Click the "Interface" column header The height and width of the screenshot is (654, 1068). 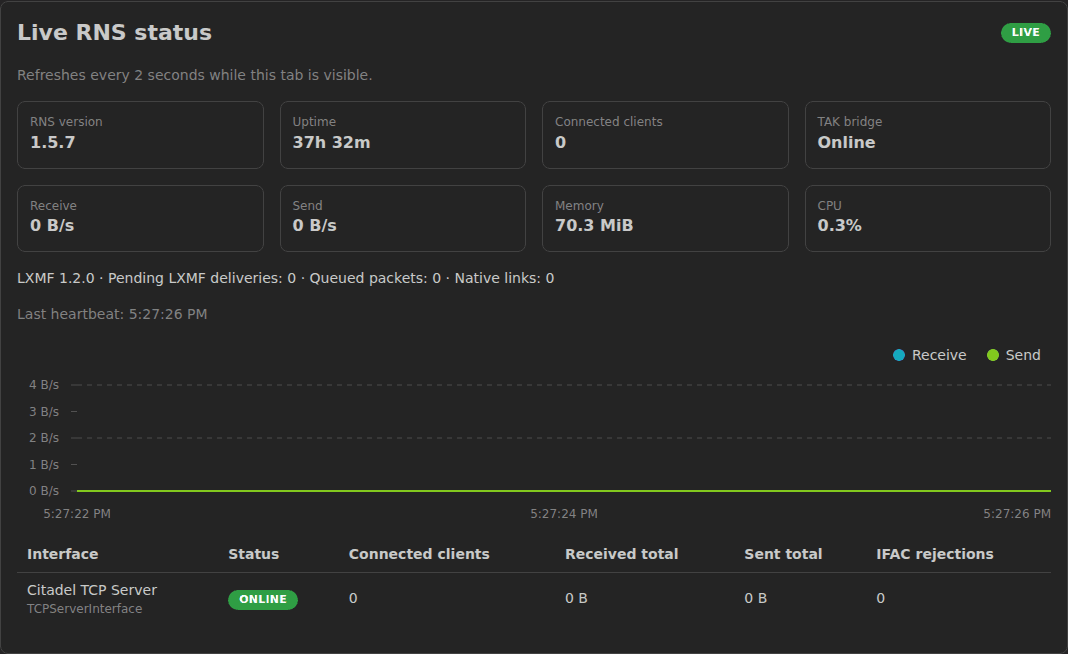pyautogui.click(x=63, y=554)
